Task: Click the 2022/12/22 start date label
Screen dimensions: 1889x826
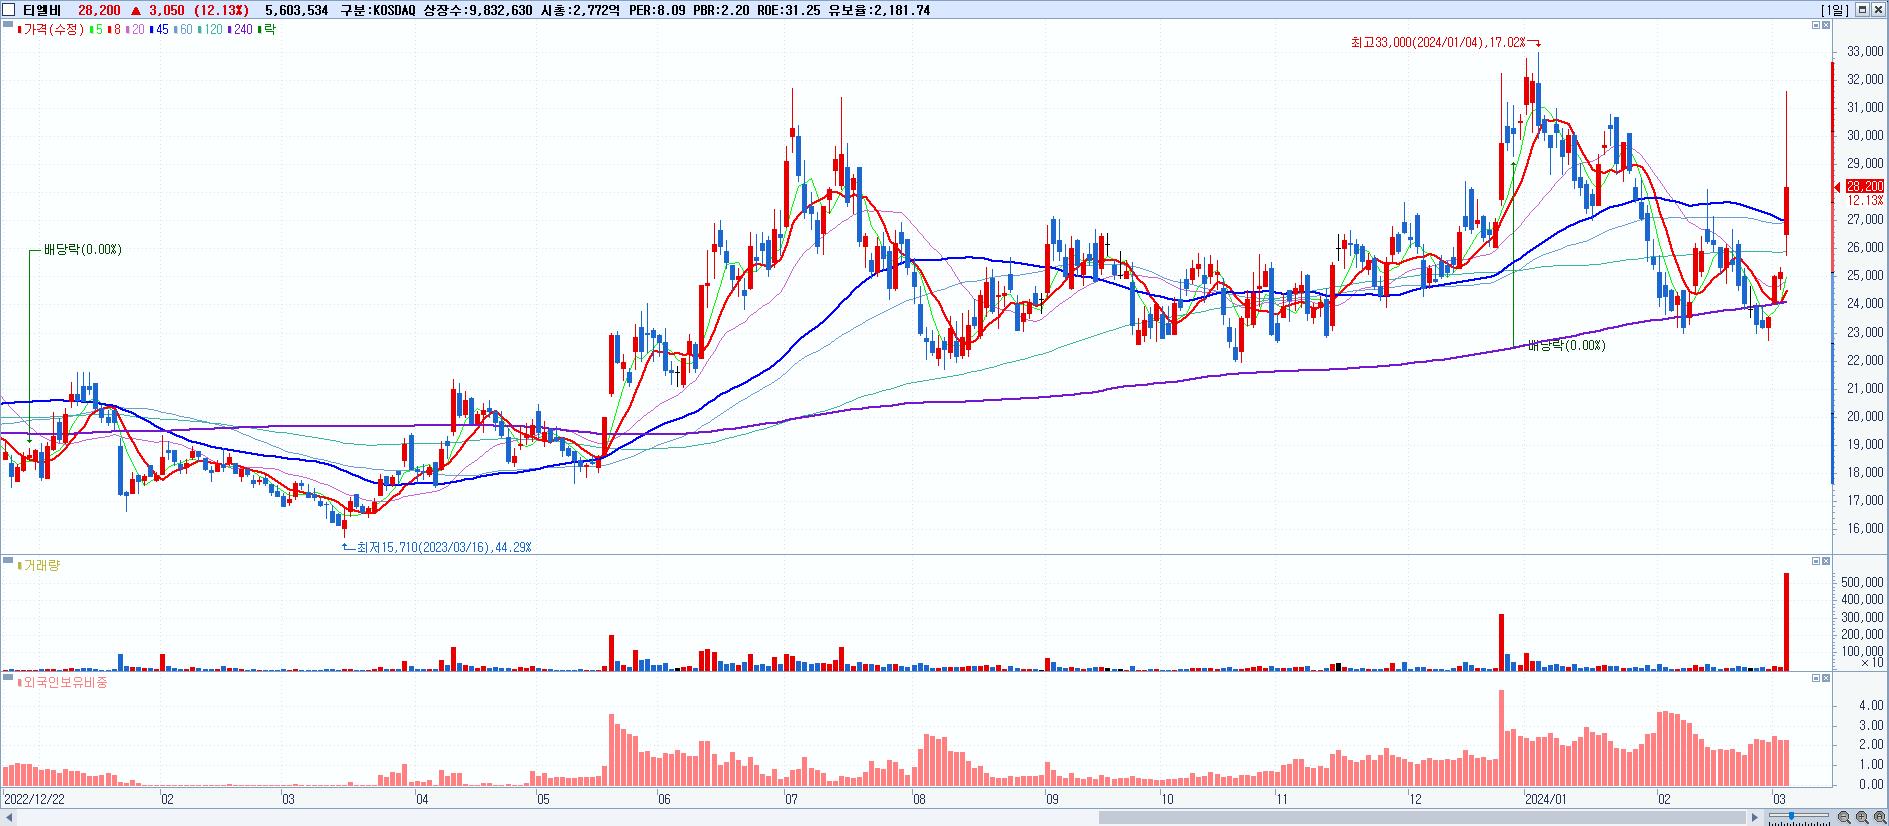Action: click(35, 800)
